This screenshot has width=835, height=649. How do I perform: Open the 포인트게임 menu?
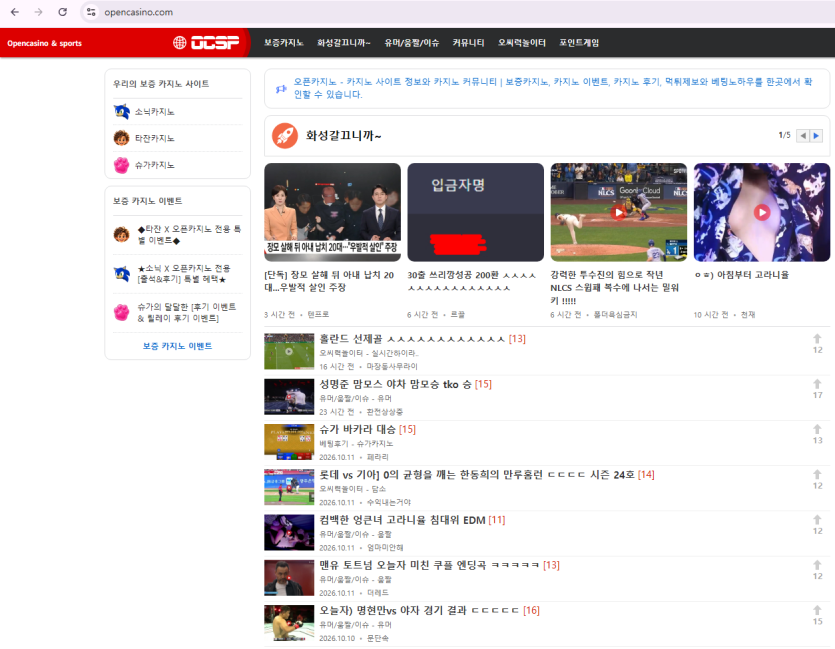click(579, 43)
